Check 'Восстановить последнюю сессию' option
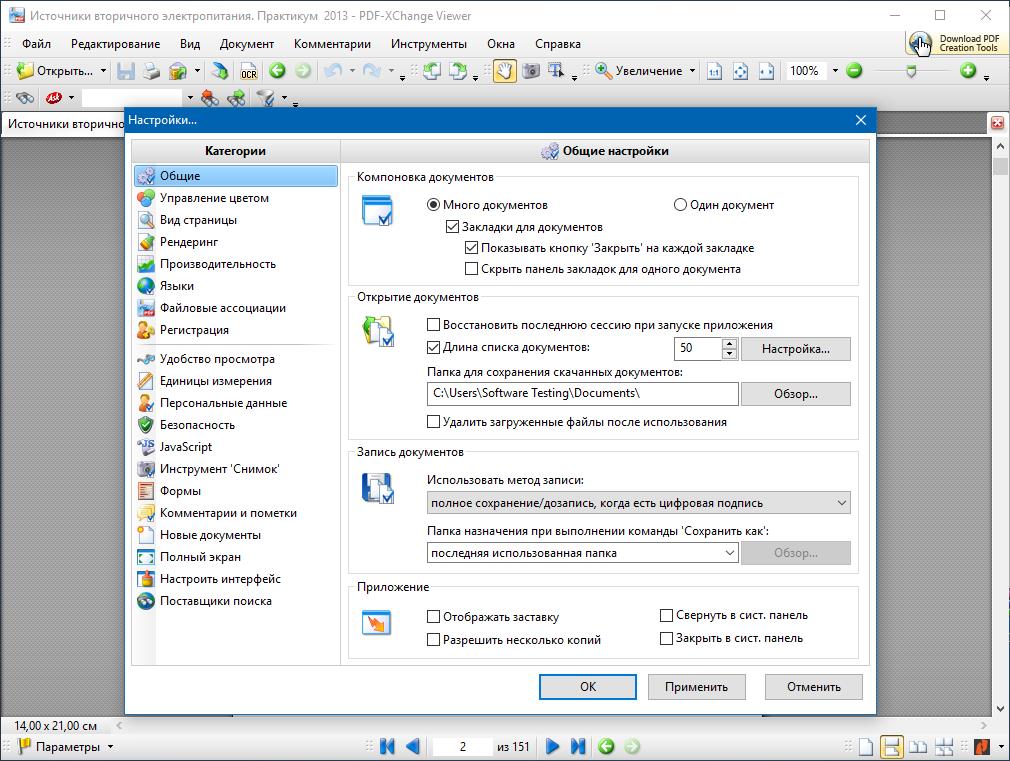Screen dimensions: 1010x761 434,325
